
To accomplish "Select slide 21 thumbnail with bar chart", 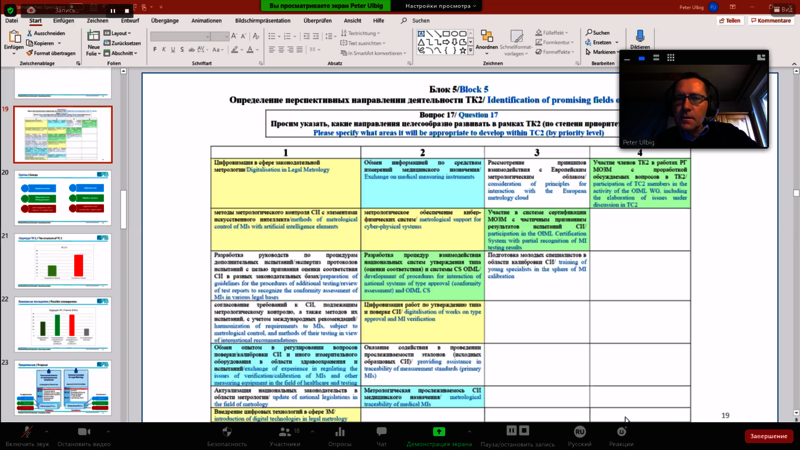I will click(x=63, y=260).
